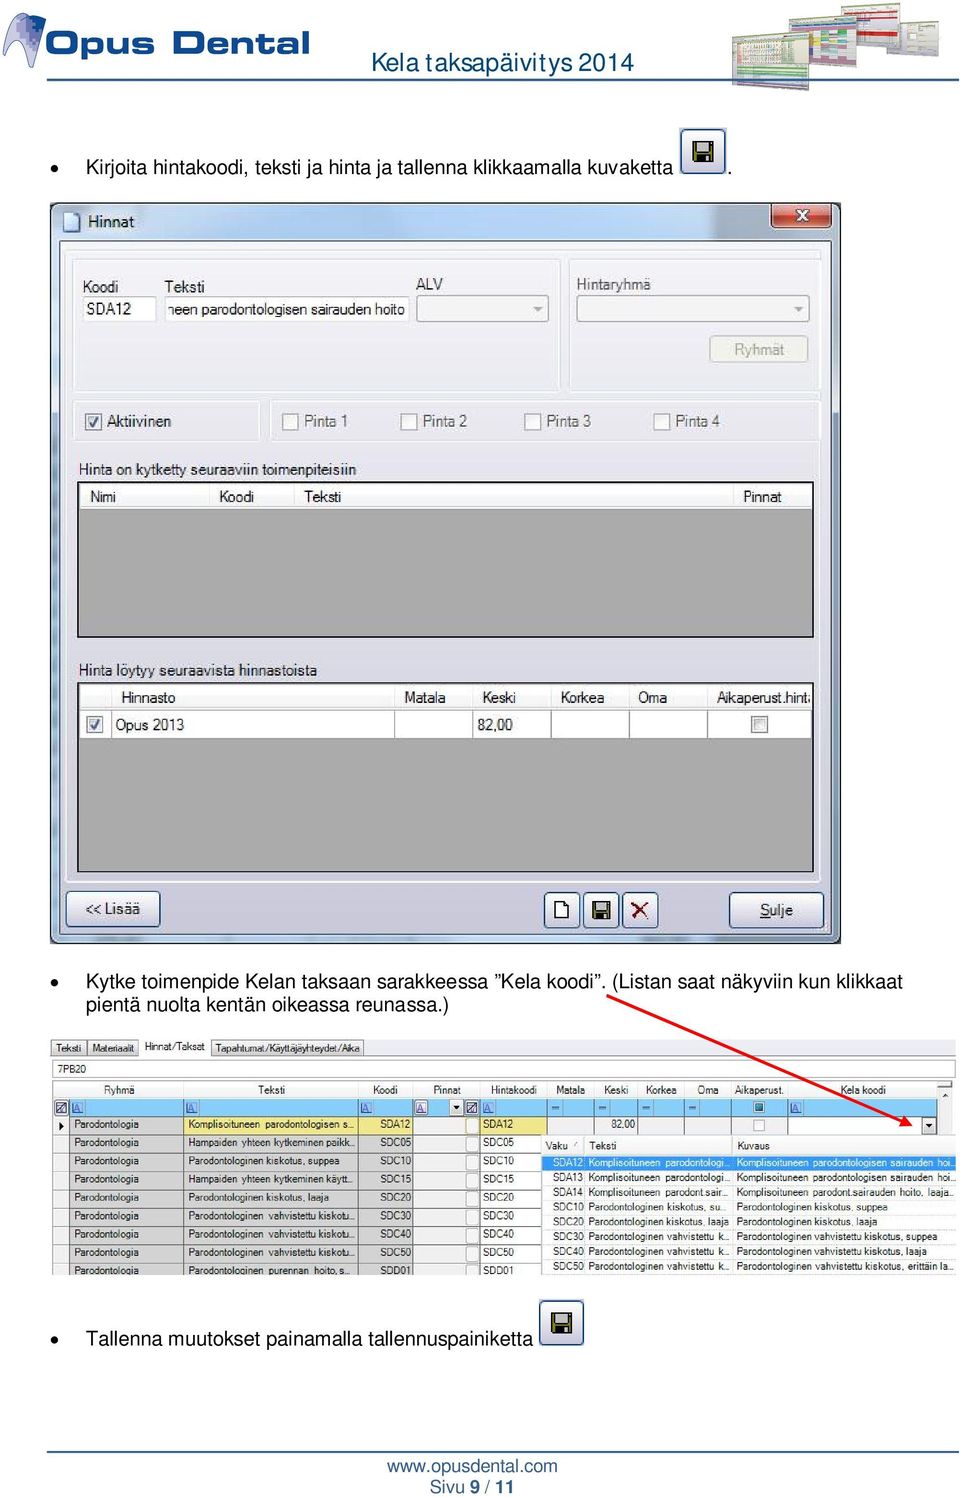Screen dimensions: 960x1497
Task: Select the SDC05 Hintakoodi cell
Action: (x=510, y=1142)
